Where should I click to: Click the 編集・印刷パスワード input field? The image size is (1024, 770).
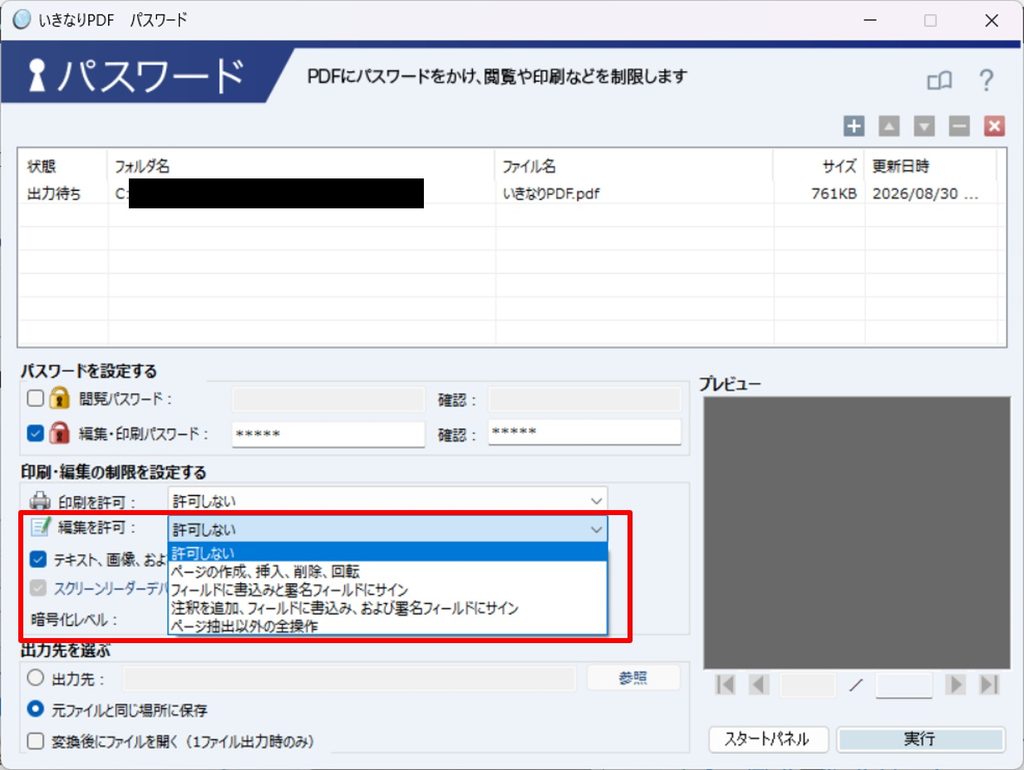[x=328, y=434]
